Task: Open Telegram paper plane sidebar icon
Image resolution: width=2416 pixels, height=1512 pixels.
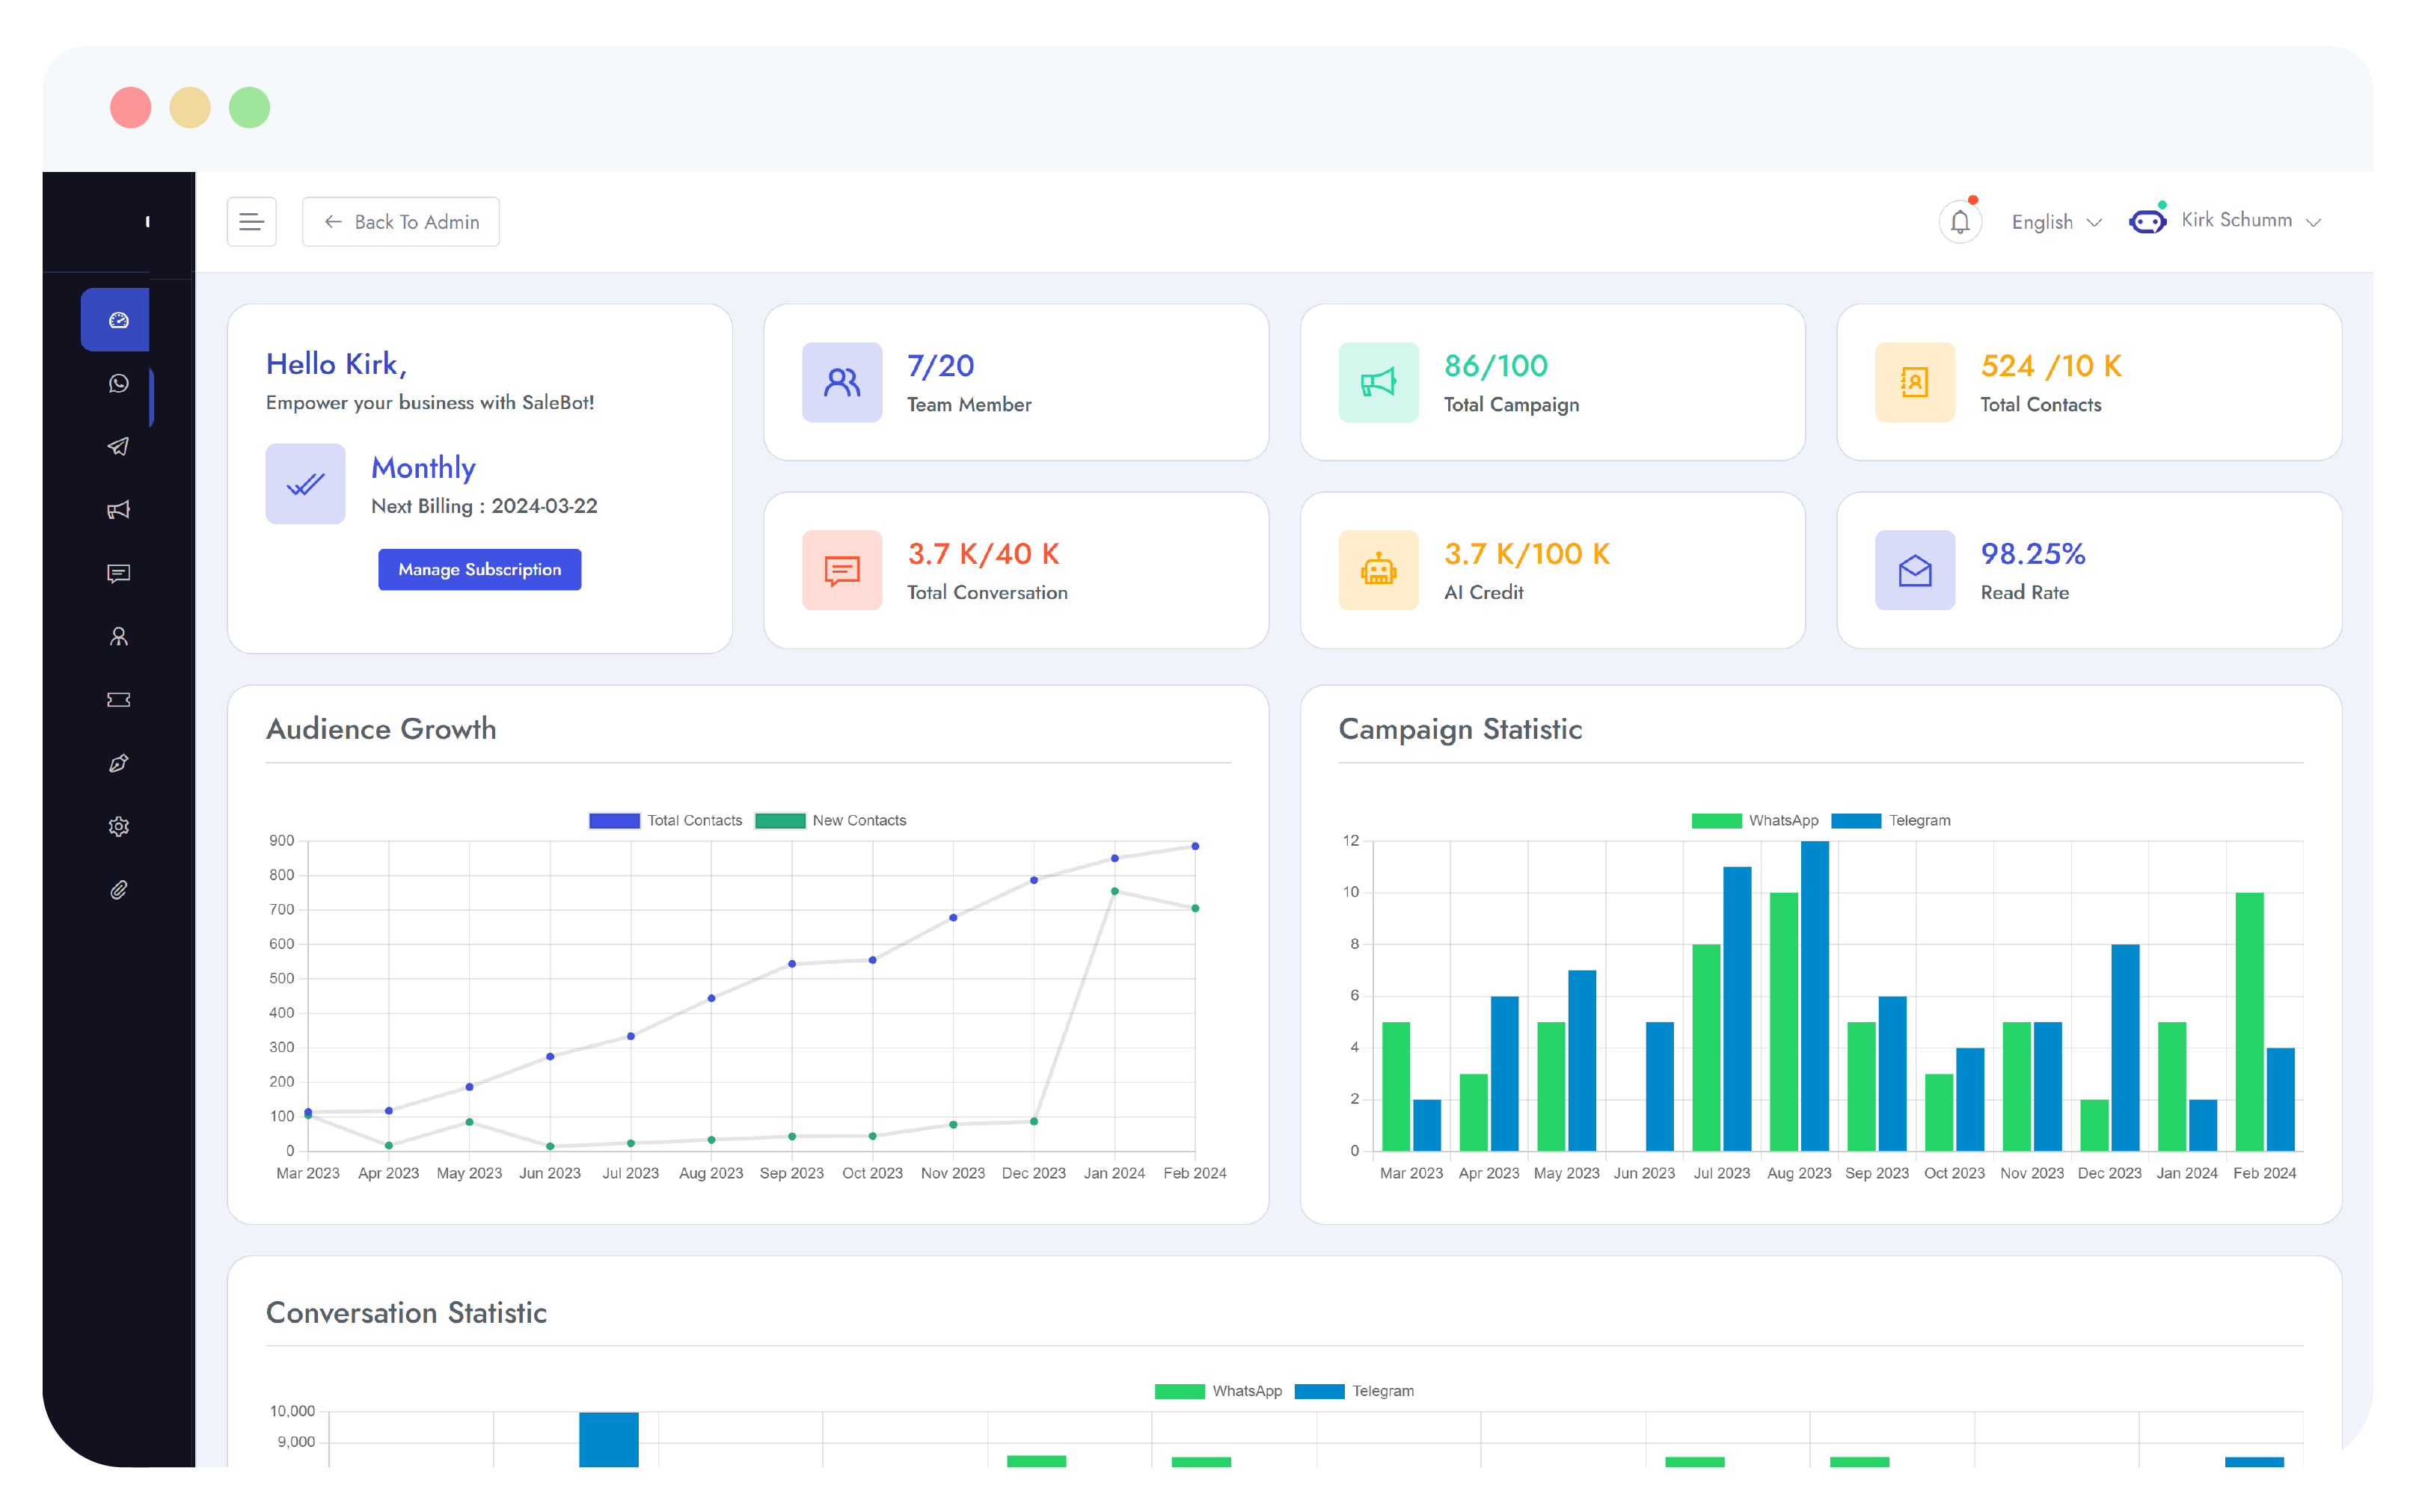Action: pyautogui.click(x=118, y=446)
